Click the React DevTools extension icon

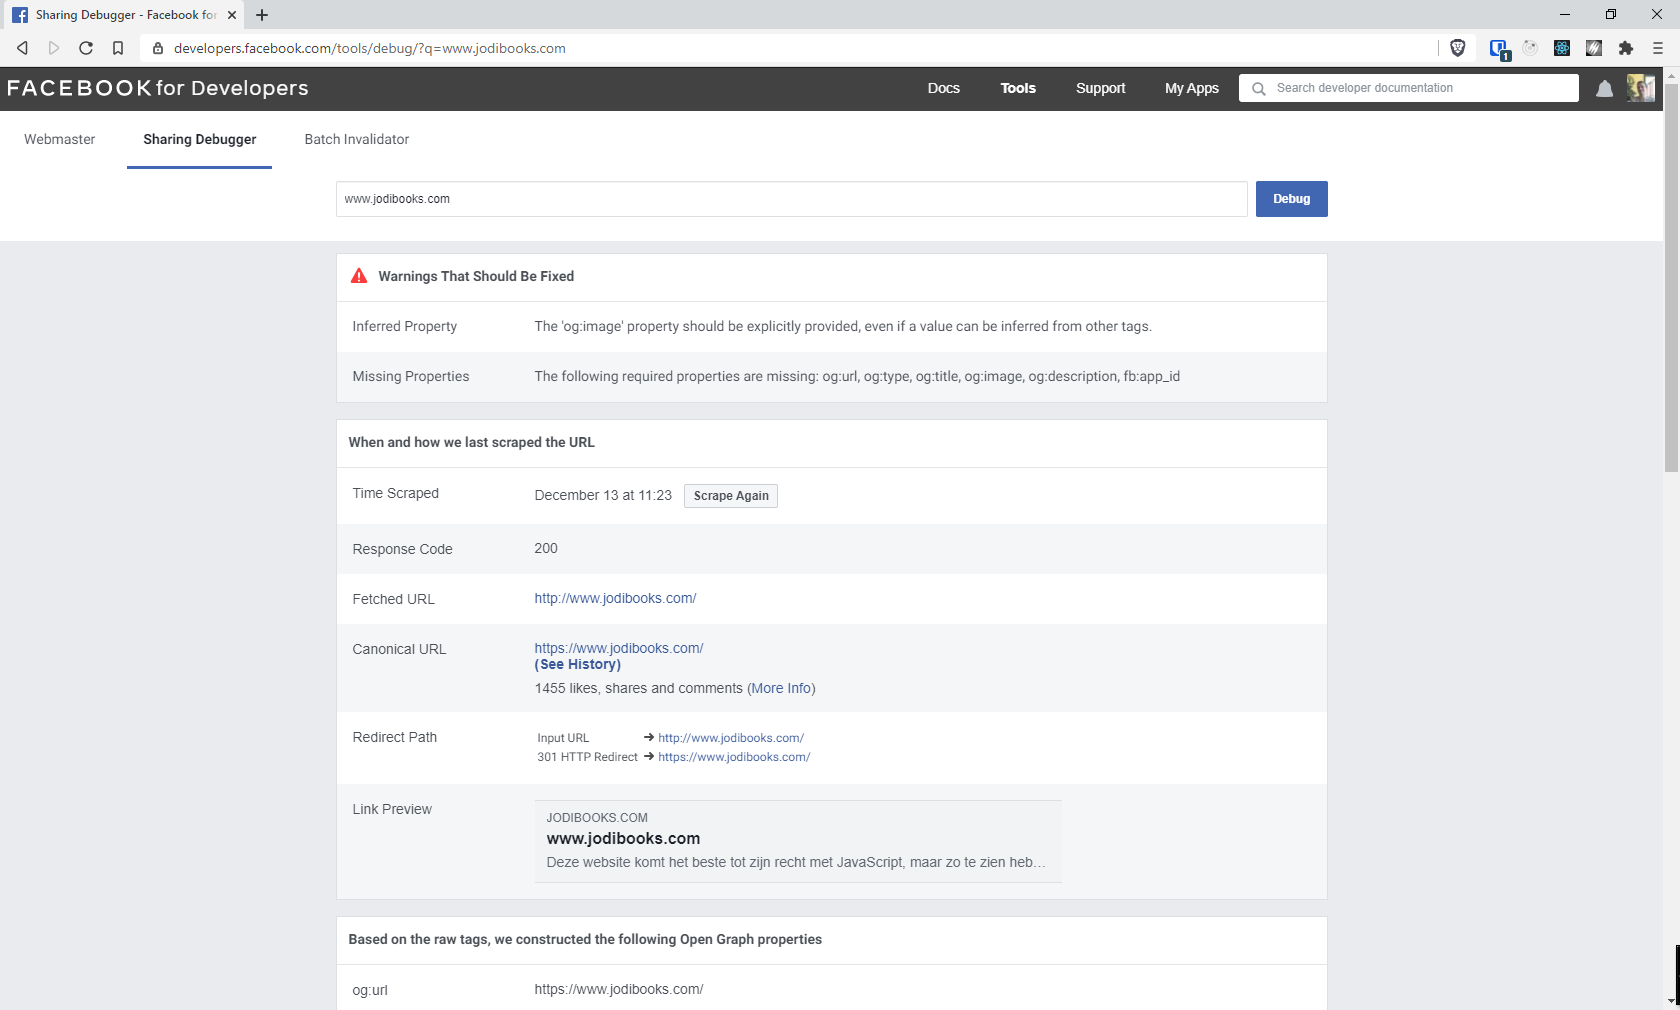tap(1562, 48)
